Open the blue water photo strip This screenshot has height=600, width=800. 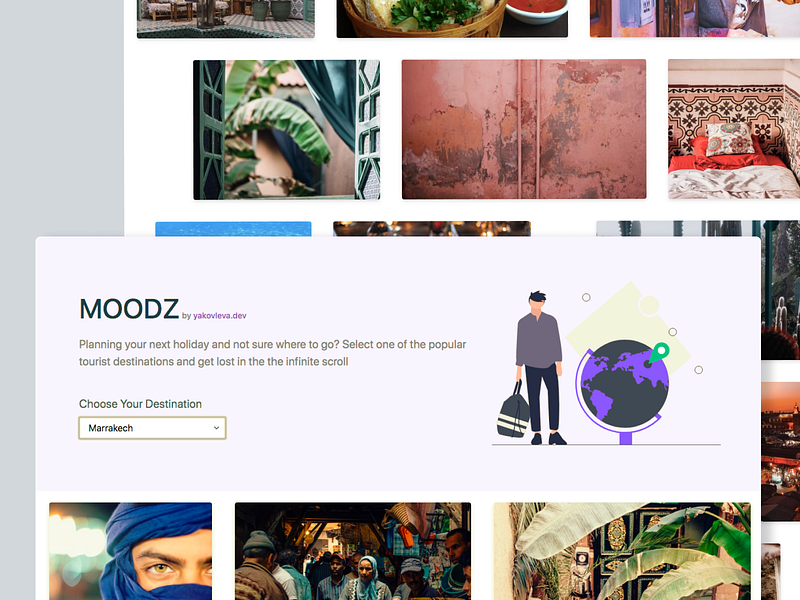[233, 229]
